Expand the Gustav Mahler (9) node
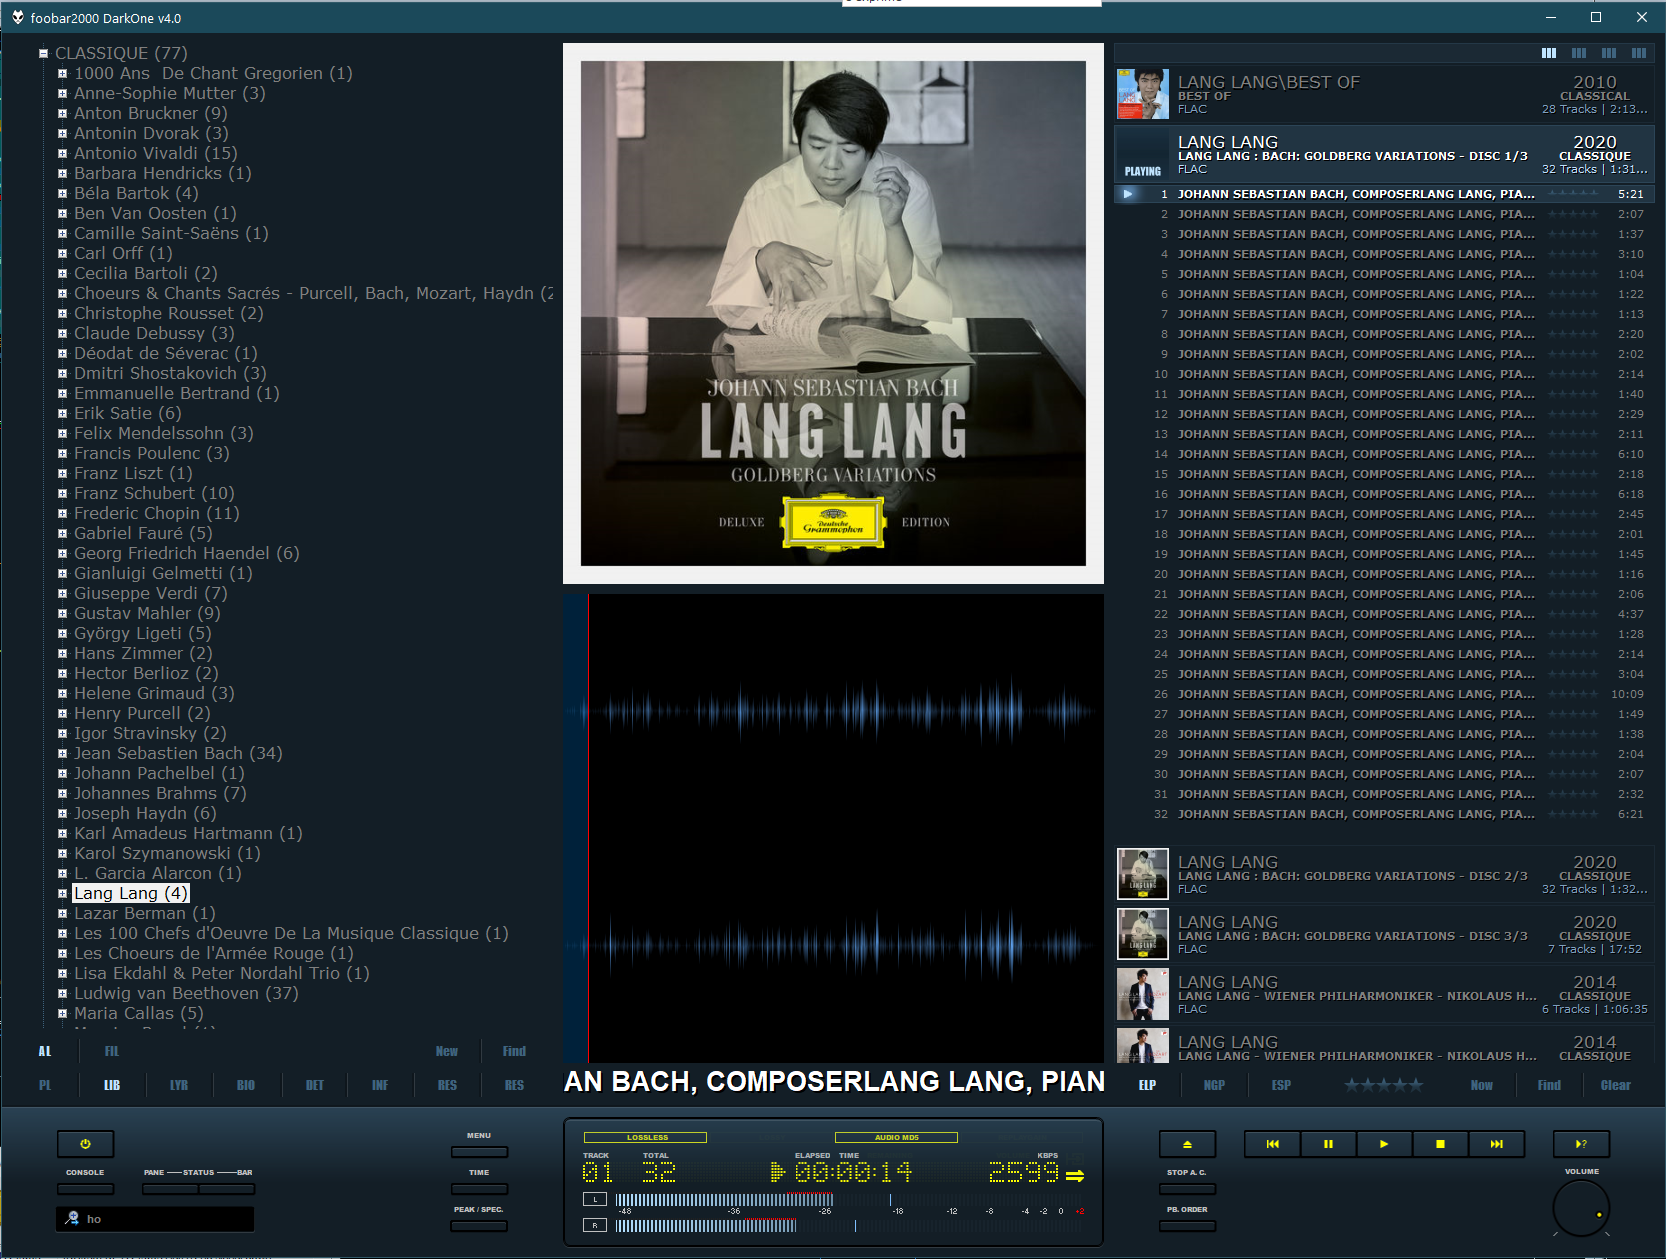The image size is (1666, 1259). 62,613
